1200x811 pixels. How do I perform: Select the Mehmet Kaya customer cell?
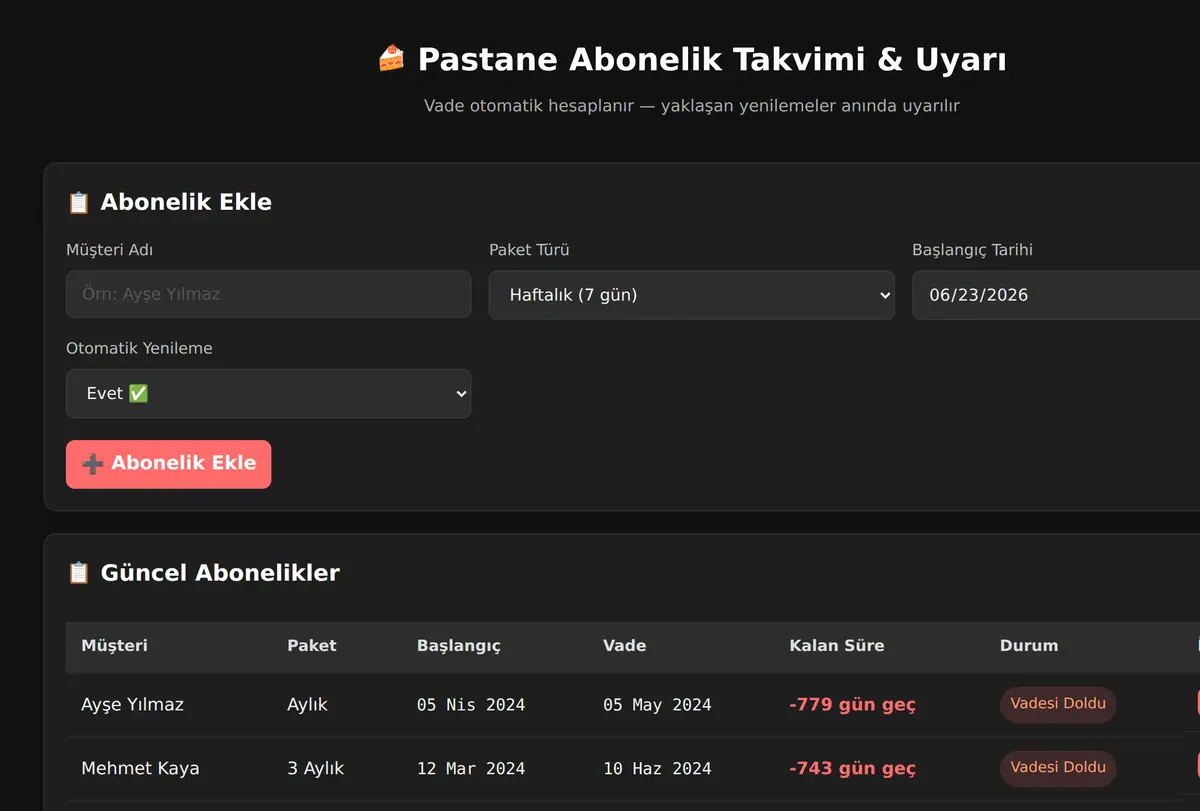(140, 769)
